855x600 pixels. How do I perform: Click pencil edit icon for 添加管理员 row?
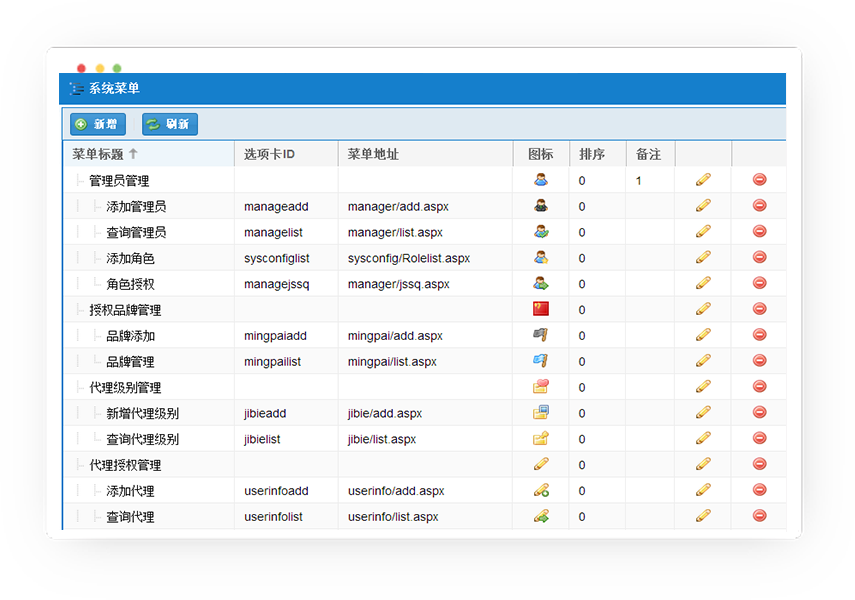pos(703,206)
